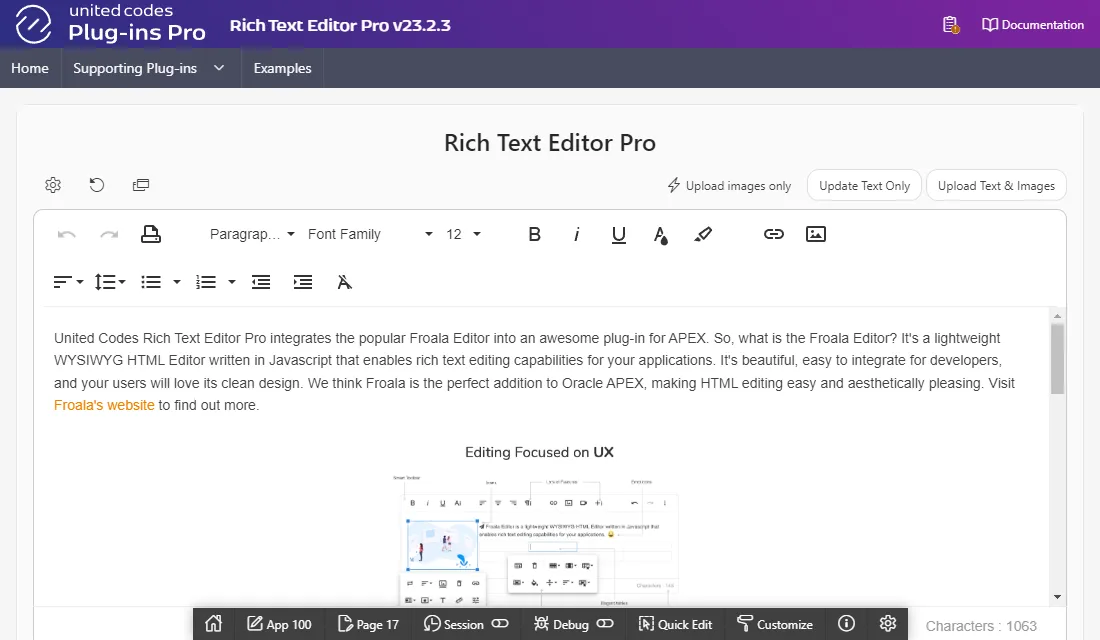Follow the Froala's website link
The height and width of the screenshot is (640, 1100).
[x=104, y=405]
